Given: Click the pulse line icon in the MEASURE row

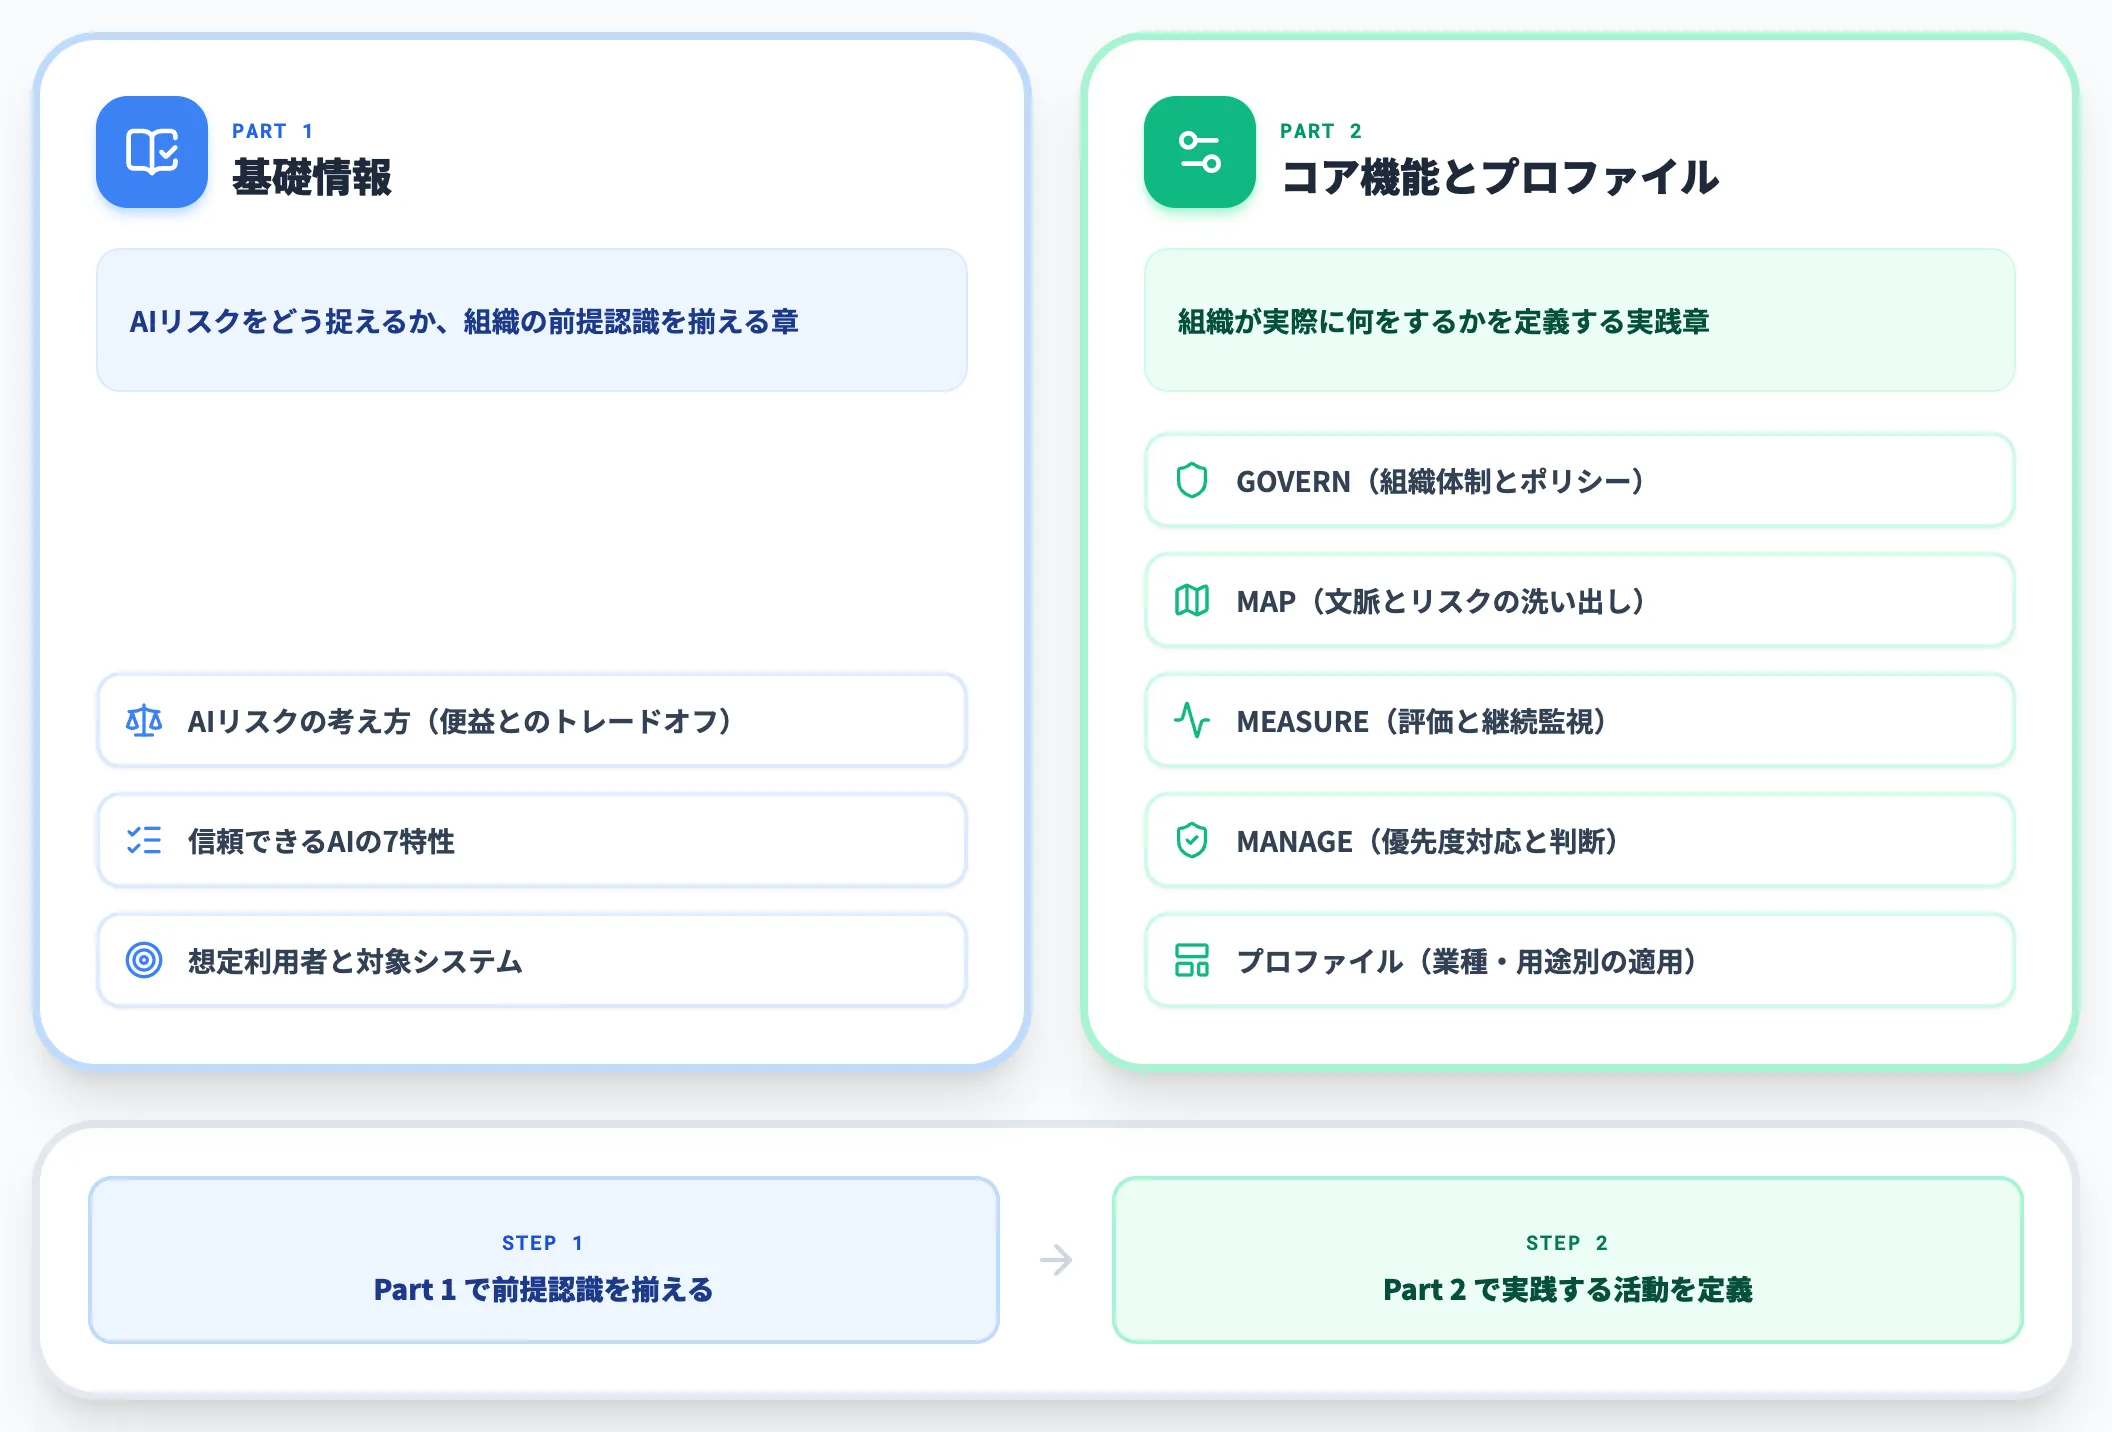Looking at the screenshot, I should [x=1192, y=721].
